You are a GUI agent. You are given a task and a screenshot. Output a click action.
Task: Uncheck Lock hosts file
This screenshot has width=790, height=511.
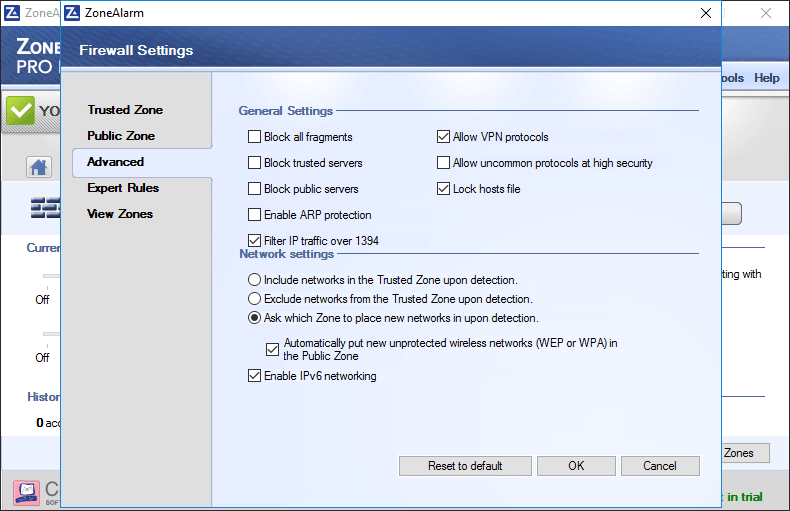tap(444, 189)
